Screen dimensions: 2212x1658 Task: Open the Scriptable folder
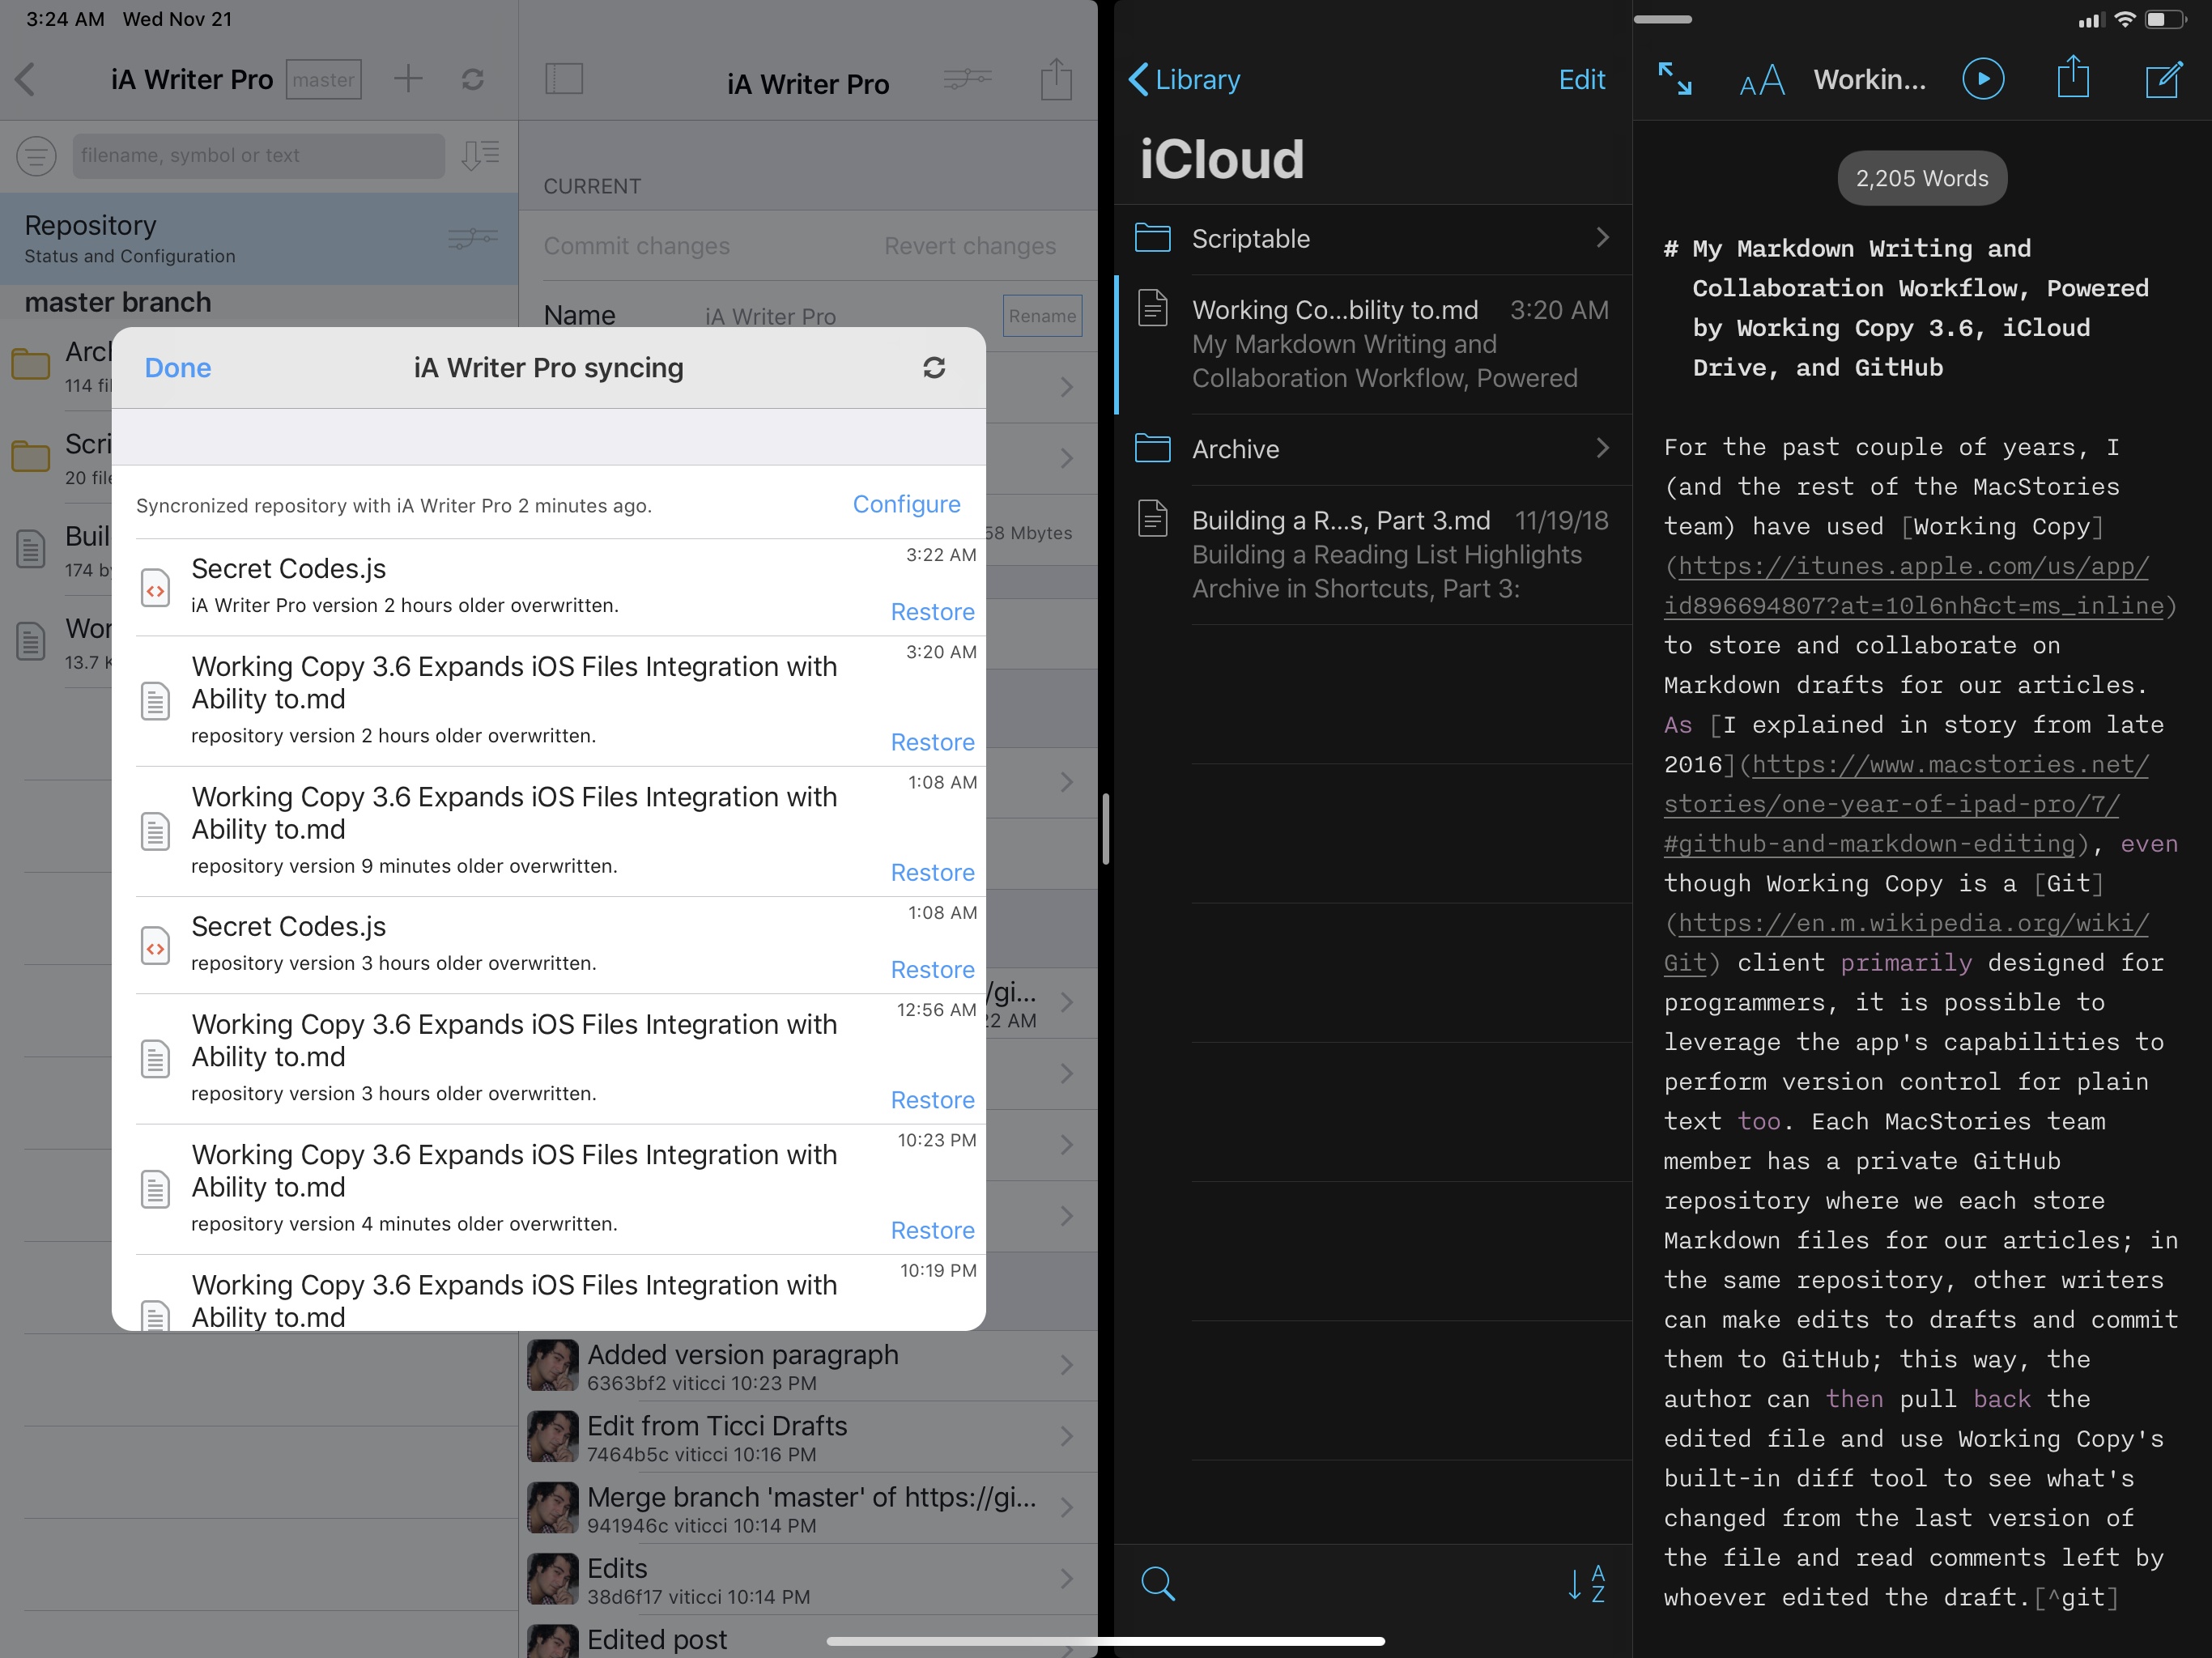(1373, 239)
